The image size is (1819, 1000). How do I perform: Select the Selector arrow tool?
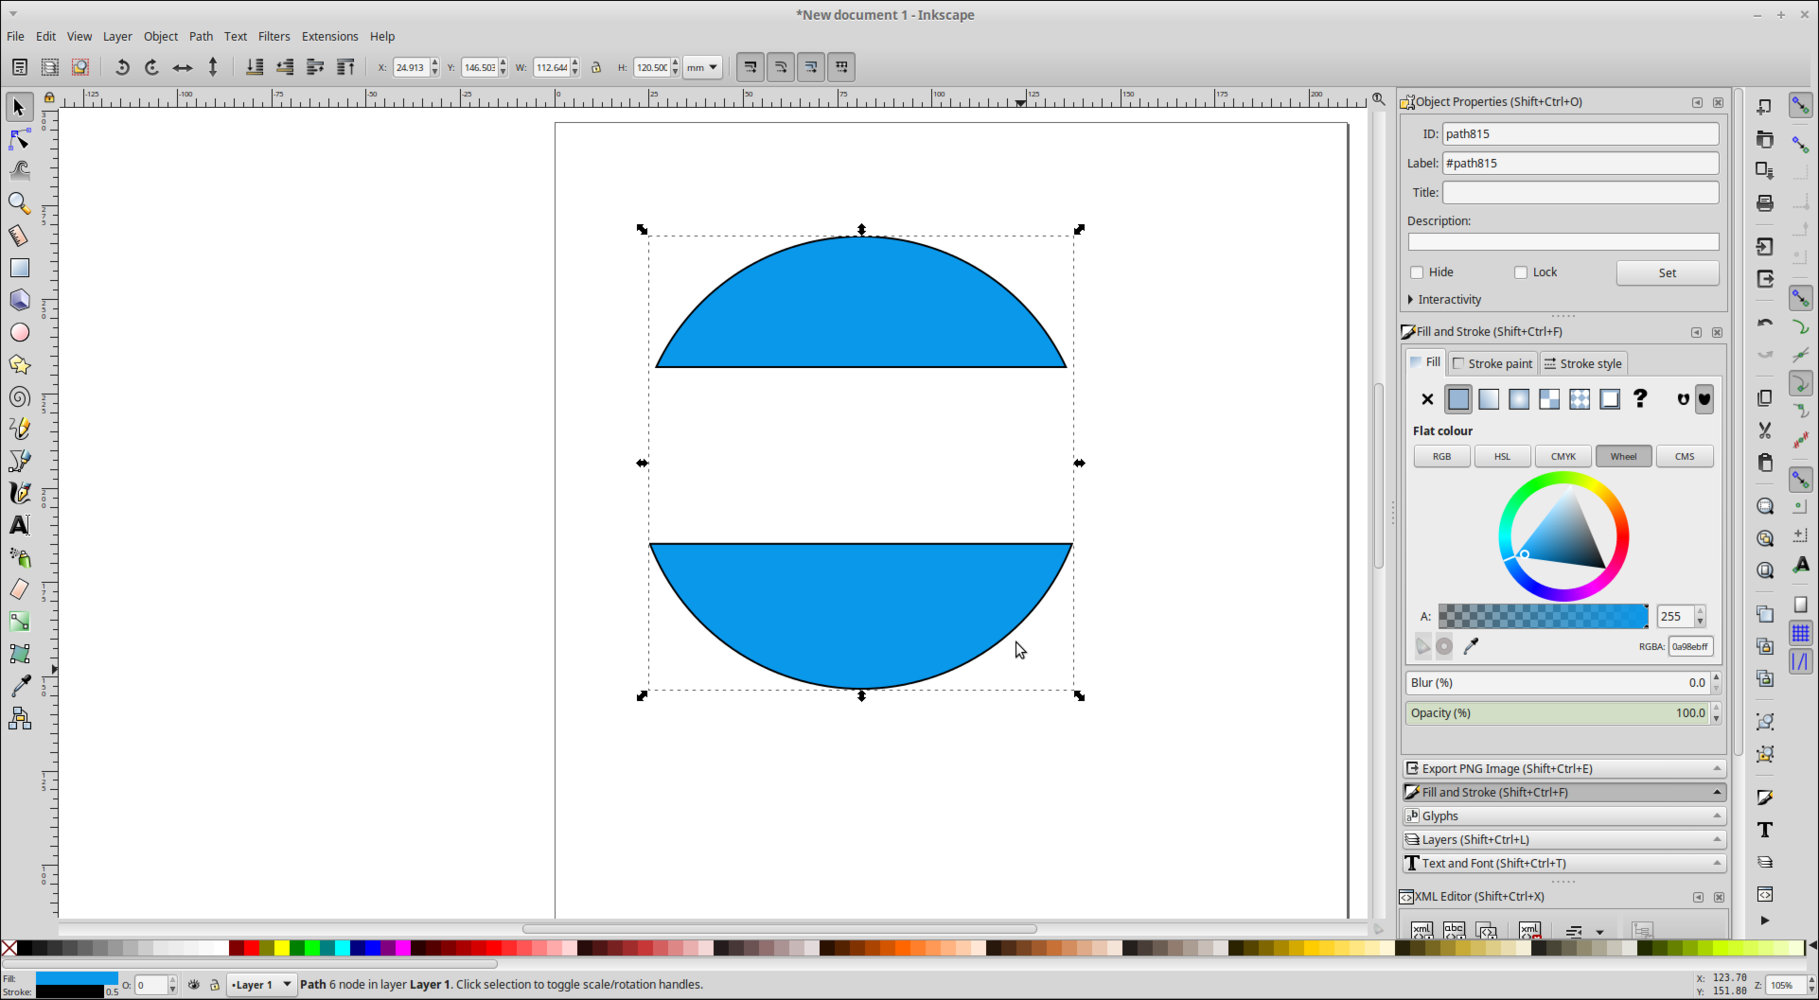point(19,107)
